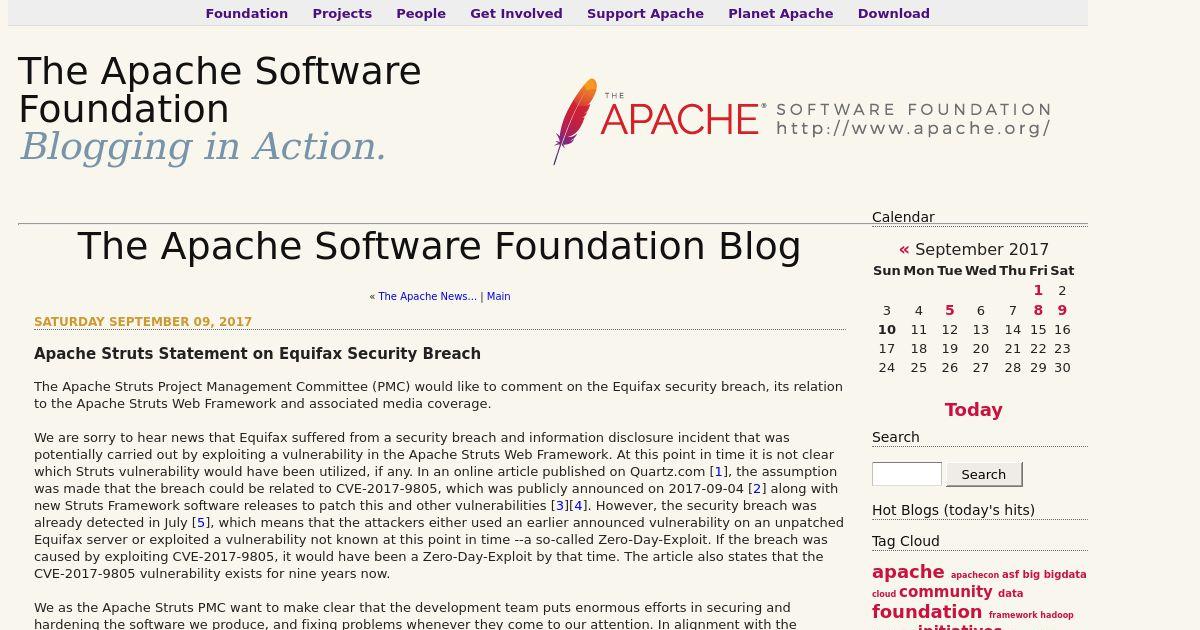This screenshot has width=1200, height=630.
Task: Open the cloud tag
Action: click(x=884, y=594)
